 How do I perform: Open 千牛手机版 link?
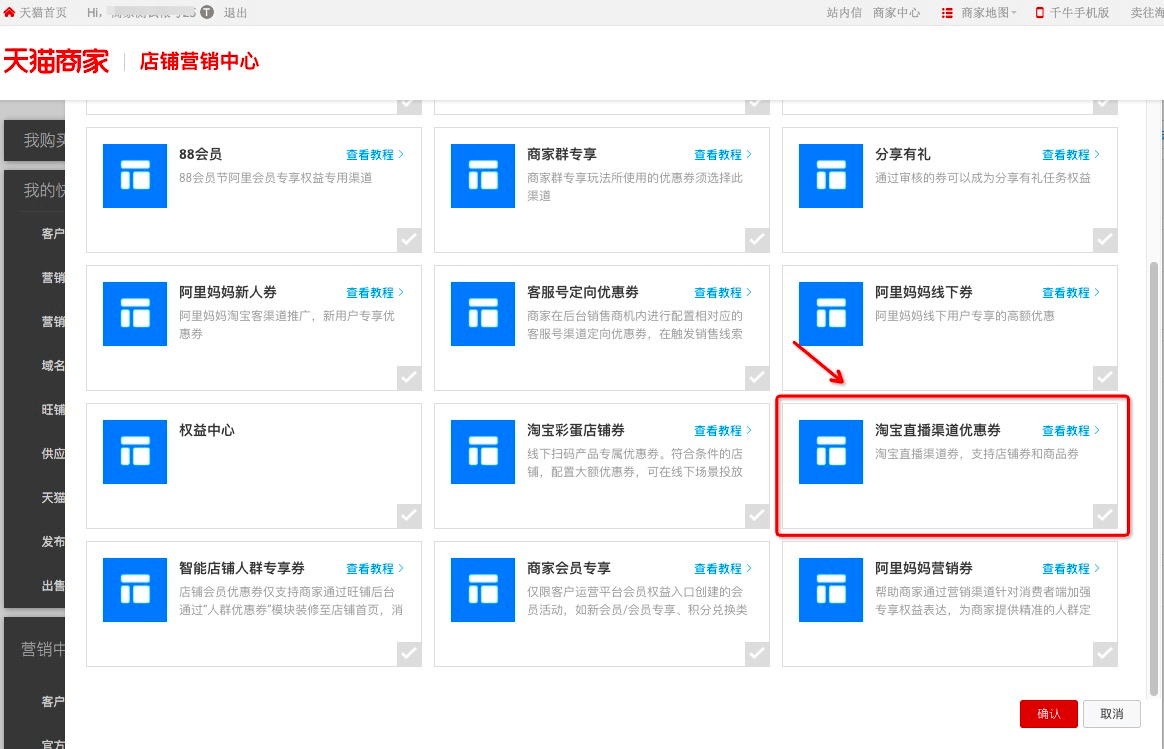pyautogui.click(x=1079, y=13)
